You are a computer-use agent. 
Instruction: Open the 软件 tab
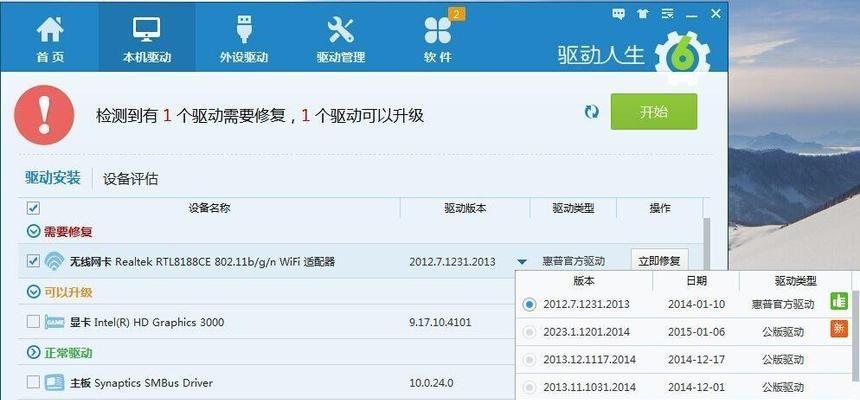point(438,40)
